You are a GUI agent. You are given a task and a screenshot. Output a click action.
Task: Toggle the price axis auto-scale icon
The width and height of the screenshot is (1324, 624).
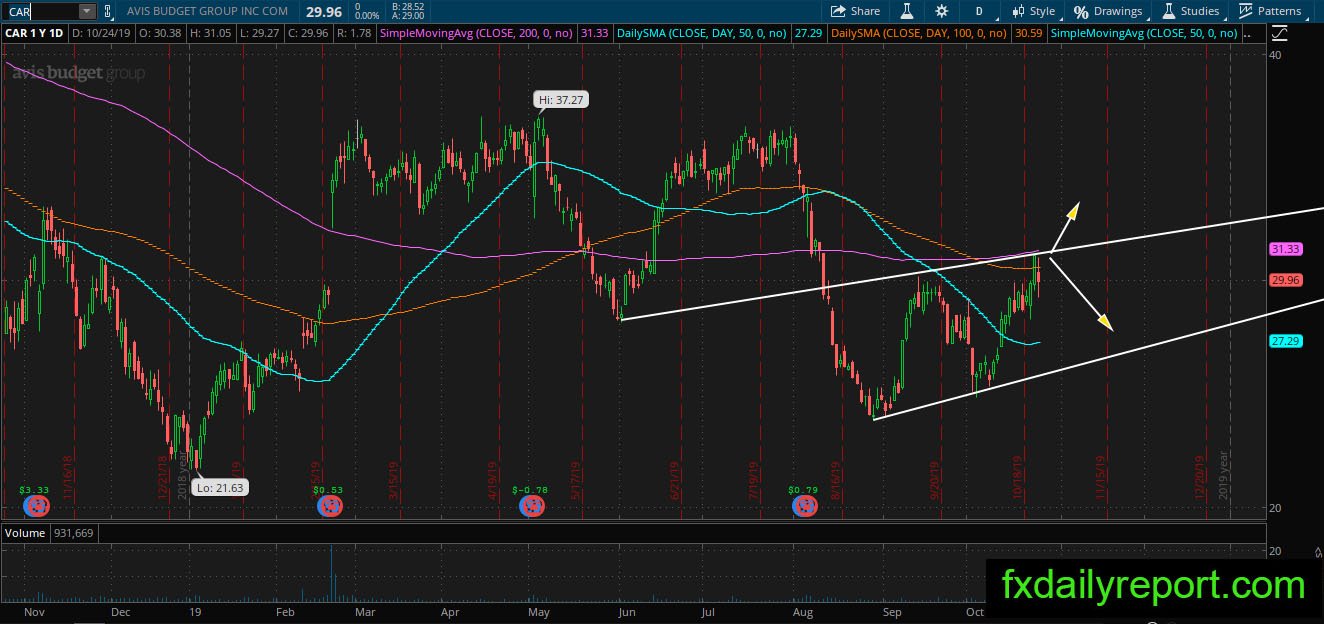pos(1278,33)
